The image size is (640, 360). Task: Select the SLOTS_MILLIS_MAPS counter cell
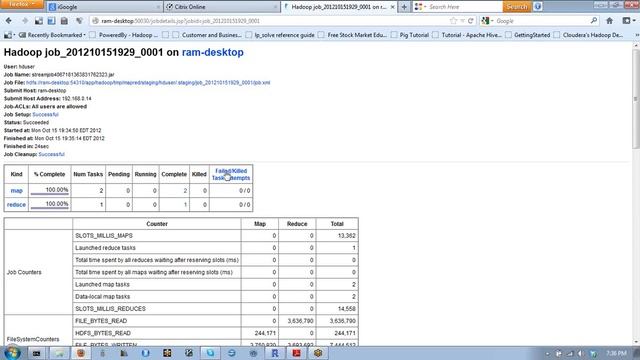157,236
